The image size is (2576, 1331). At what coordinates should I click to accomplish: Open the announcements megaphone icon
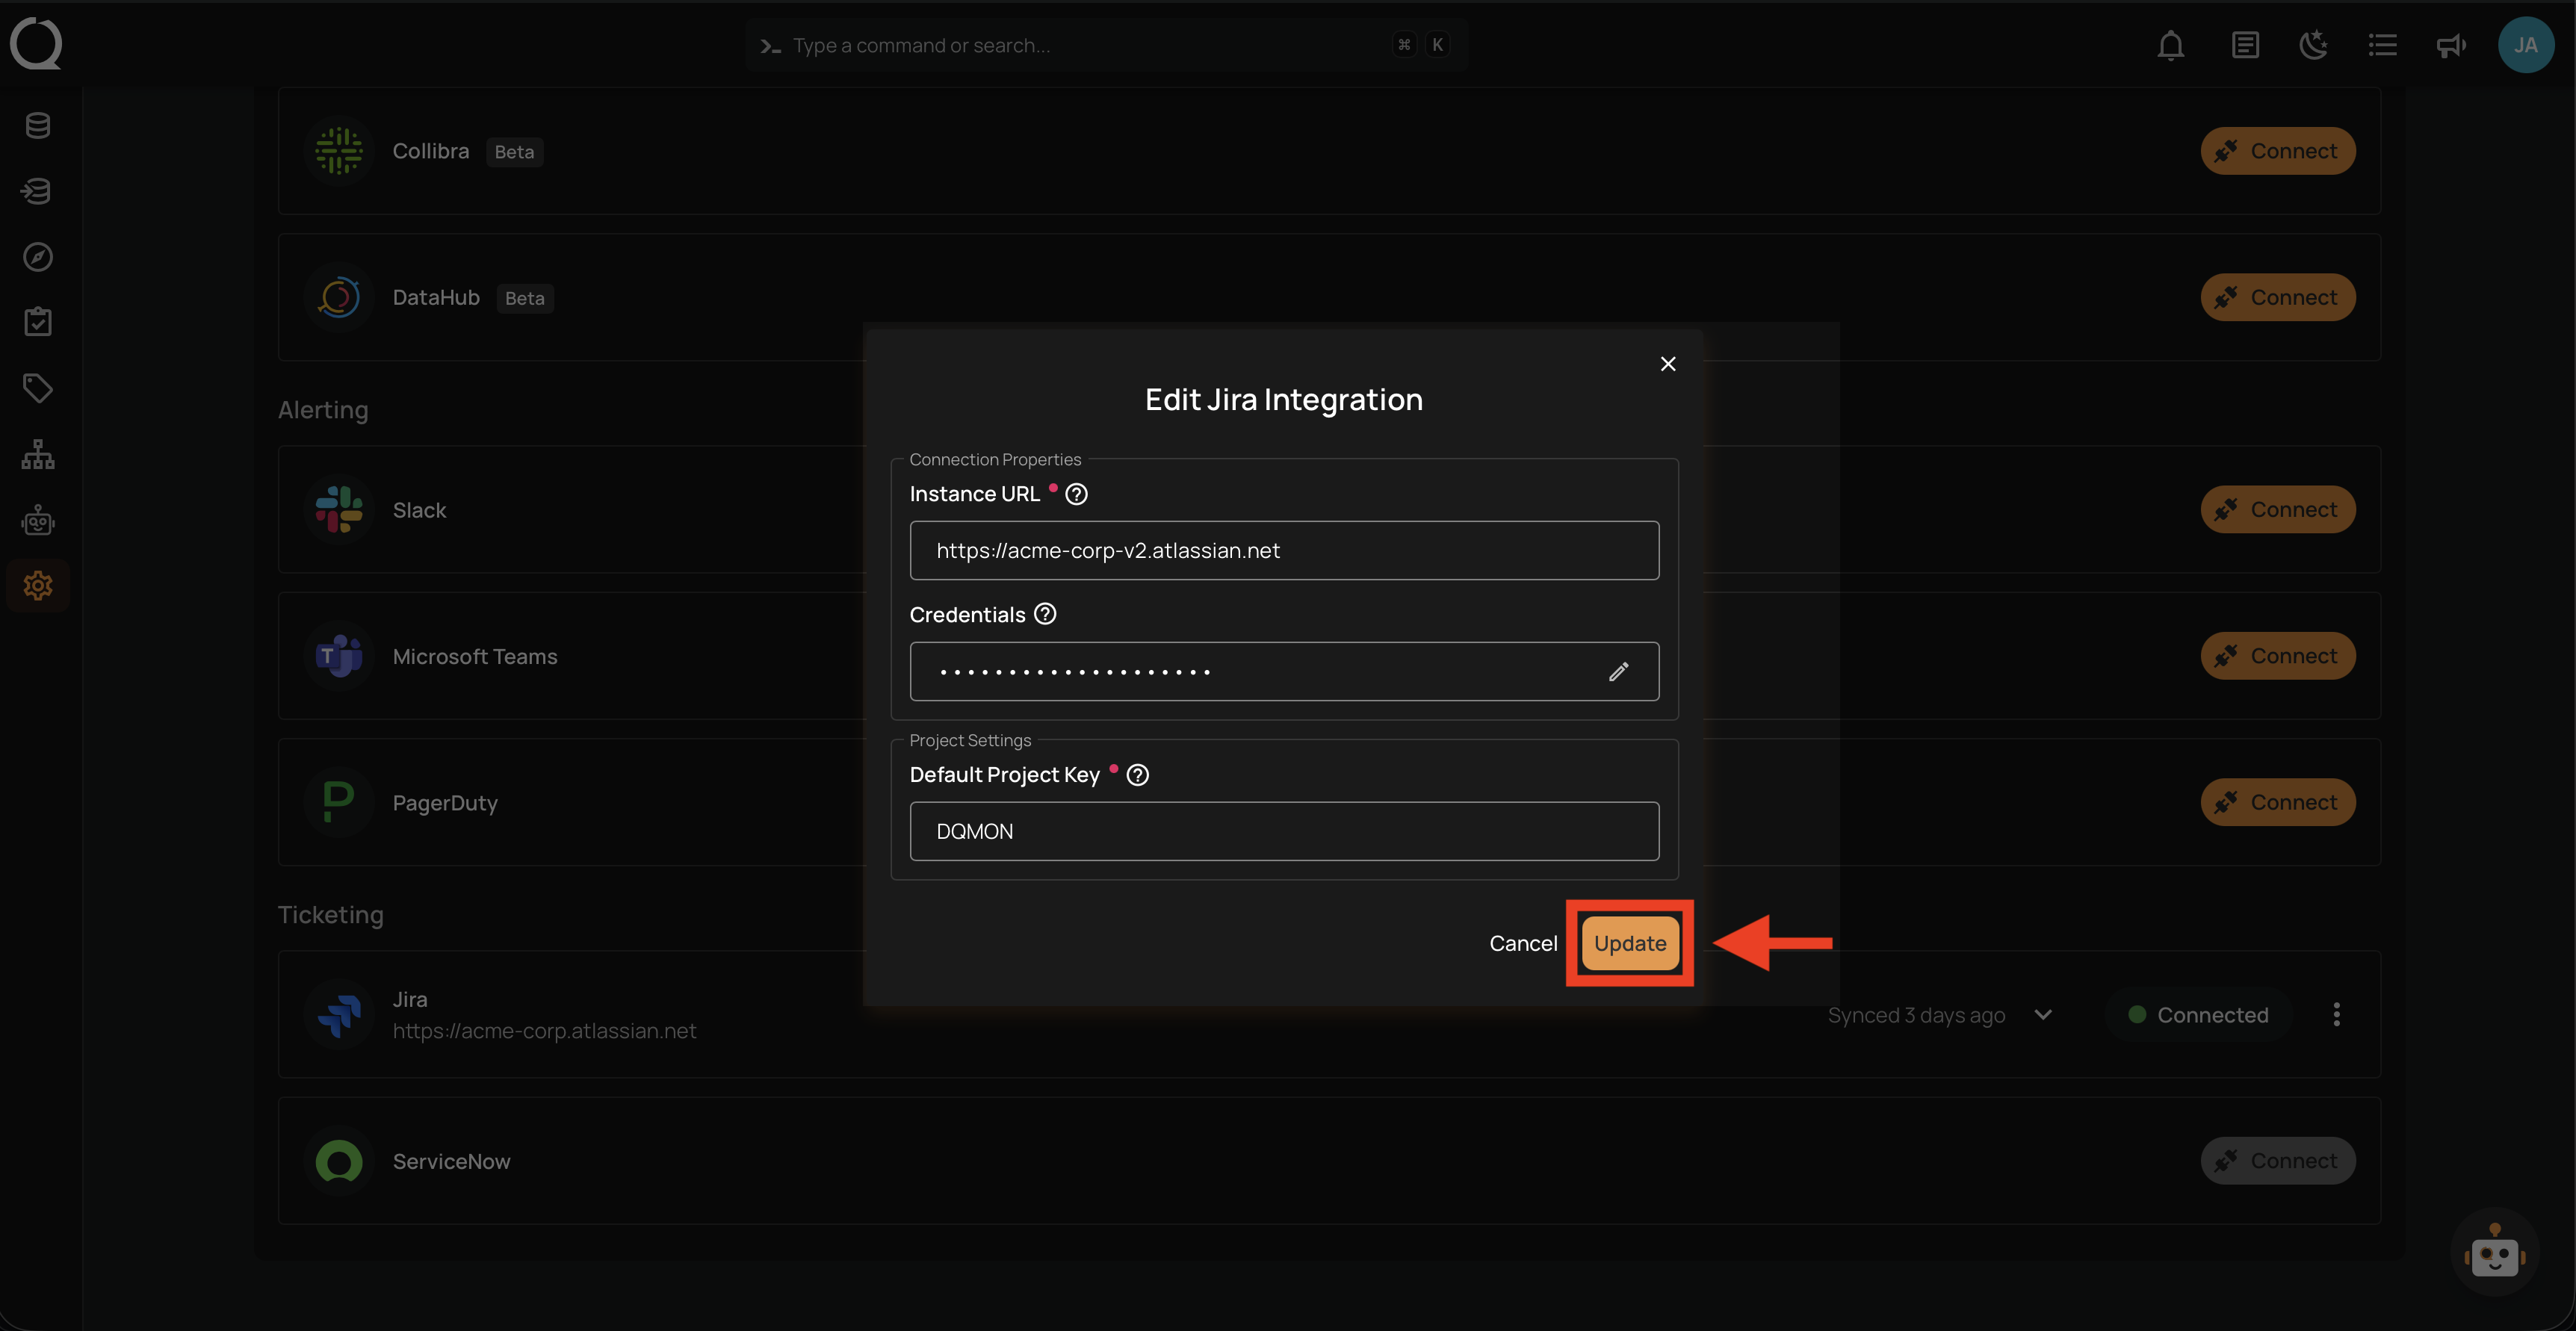pyautogui.click(x=2451, y=45)
